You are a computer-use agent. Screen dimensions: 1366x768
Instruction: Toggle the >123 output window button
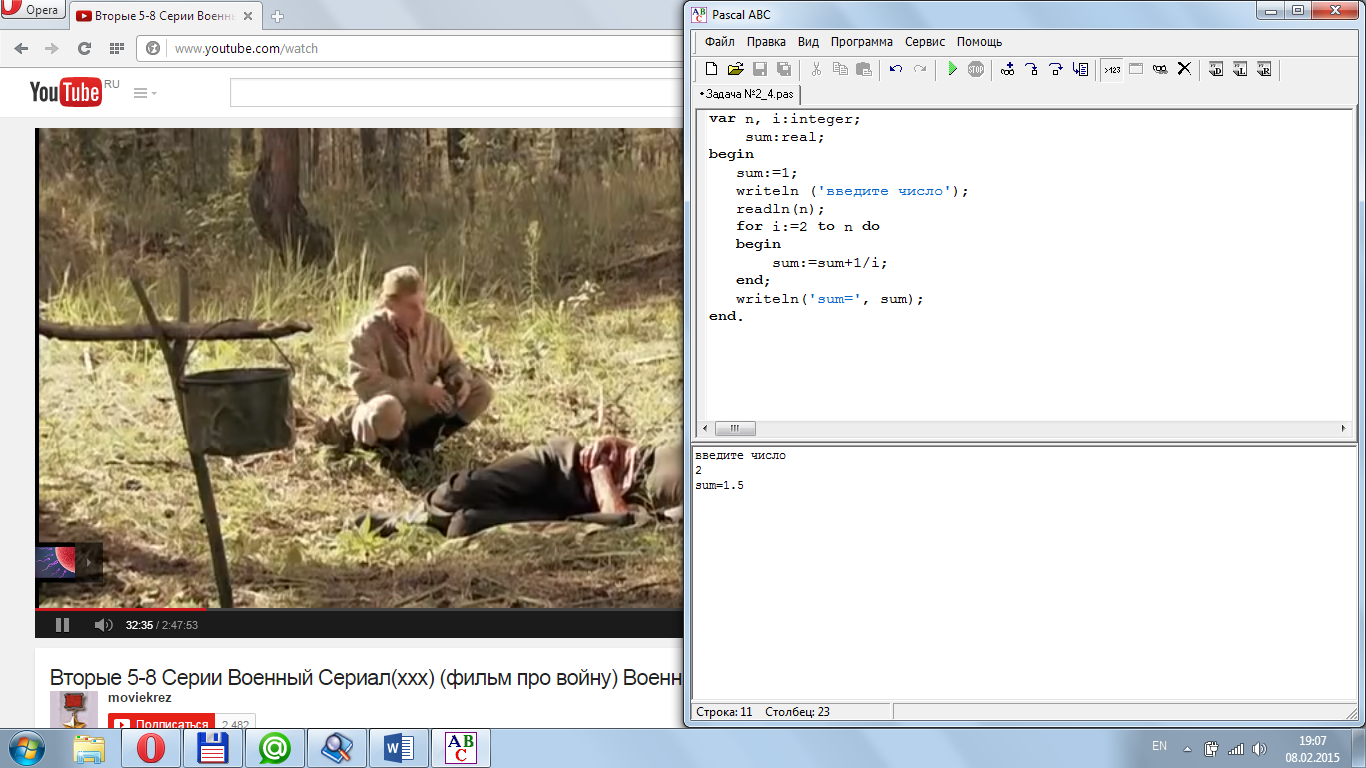pyautogui.click(x=1111, y=69)
